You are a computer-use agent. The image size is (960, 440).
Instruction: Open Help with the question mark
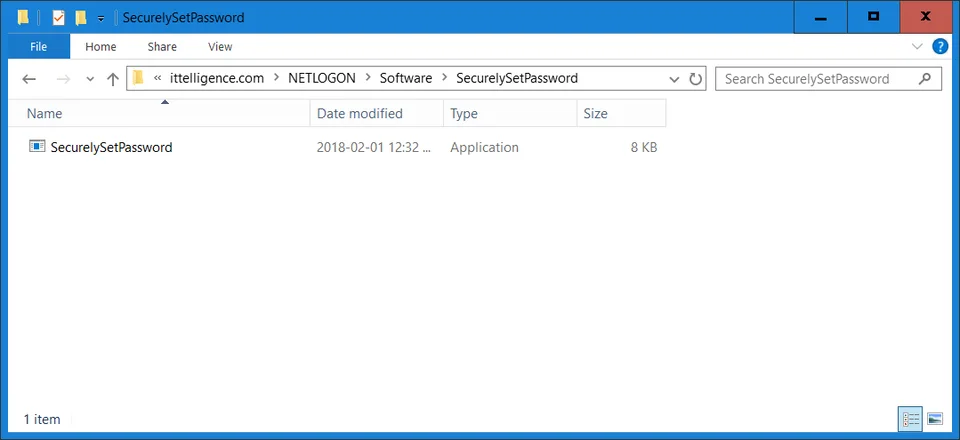click(940, 47)
